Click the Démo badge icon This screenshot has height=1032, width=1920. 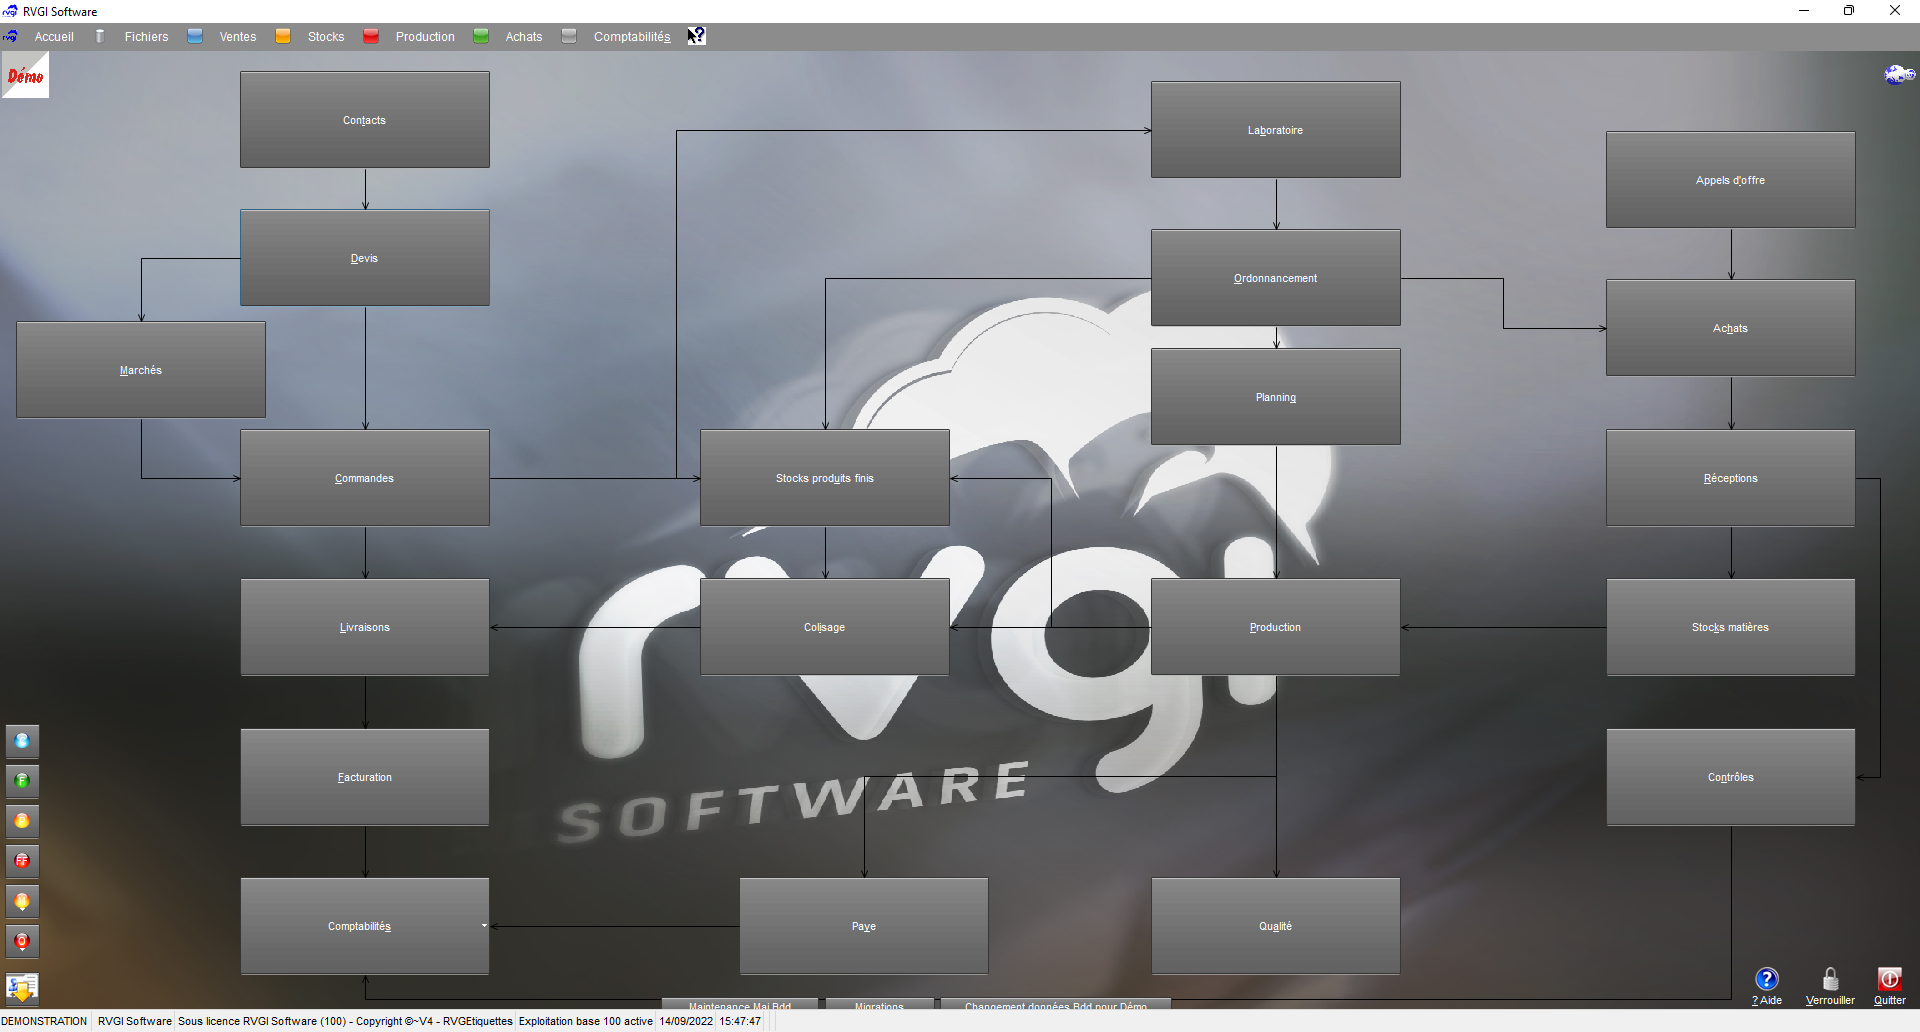click(x=25, y=76)
